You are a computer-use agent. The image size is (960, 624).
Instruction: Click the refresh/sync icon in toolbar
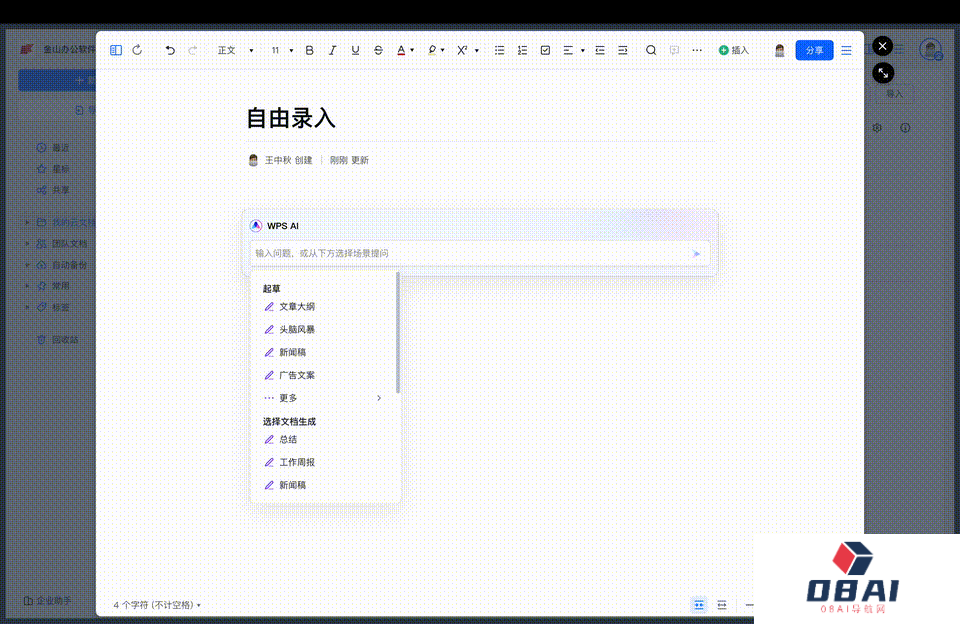138,50
